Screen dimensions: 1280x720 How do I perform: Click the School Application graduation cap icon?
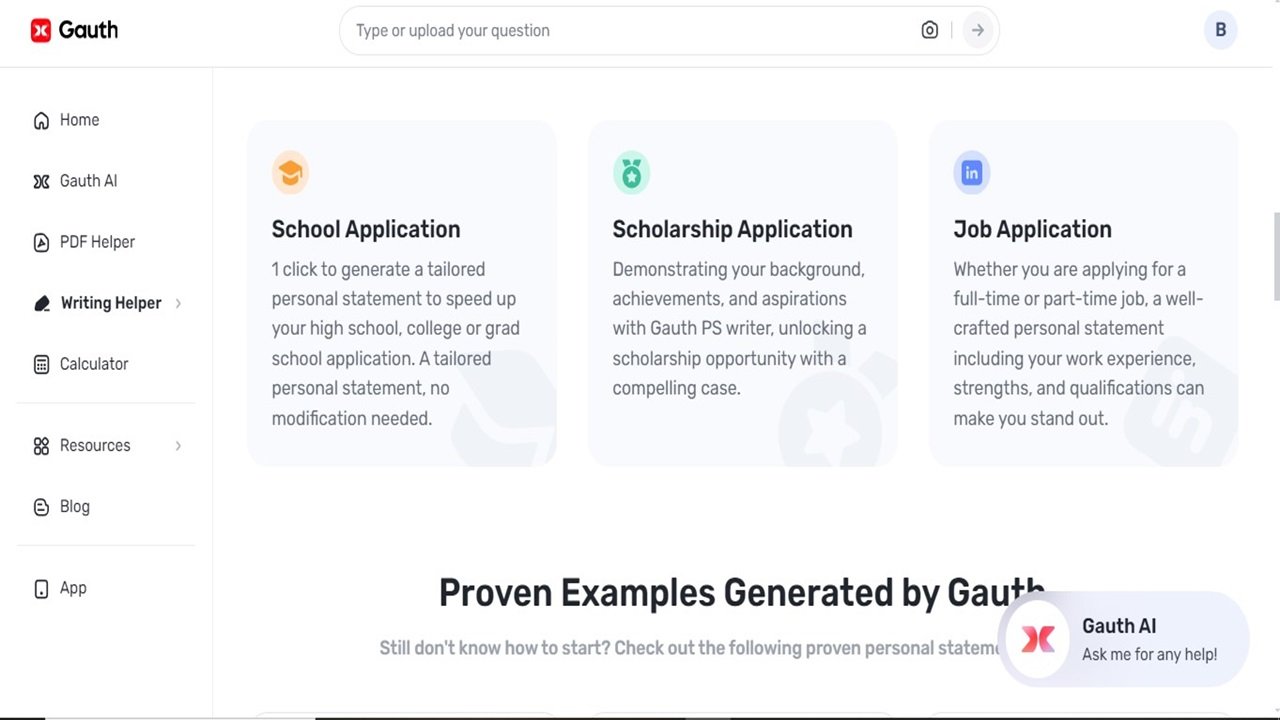(x=290, y=172)
